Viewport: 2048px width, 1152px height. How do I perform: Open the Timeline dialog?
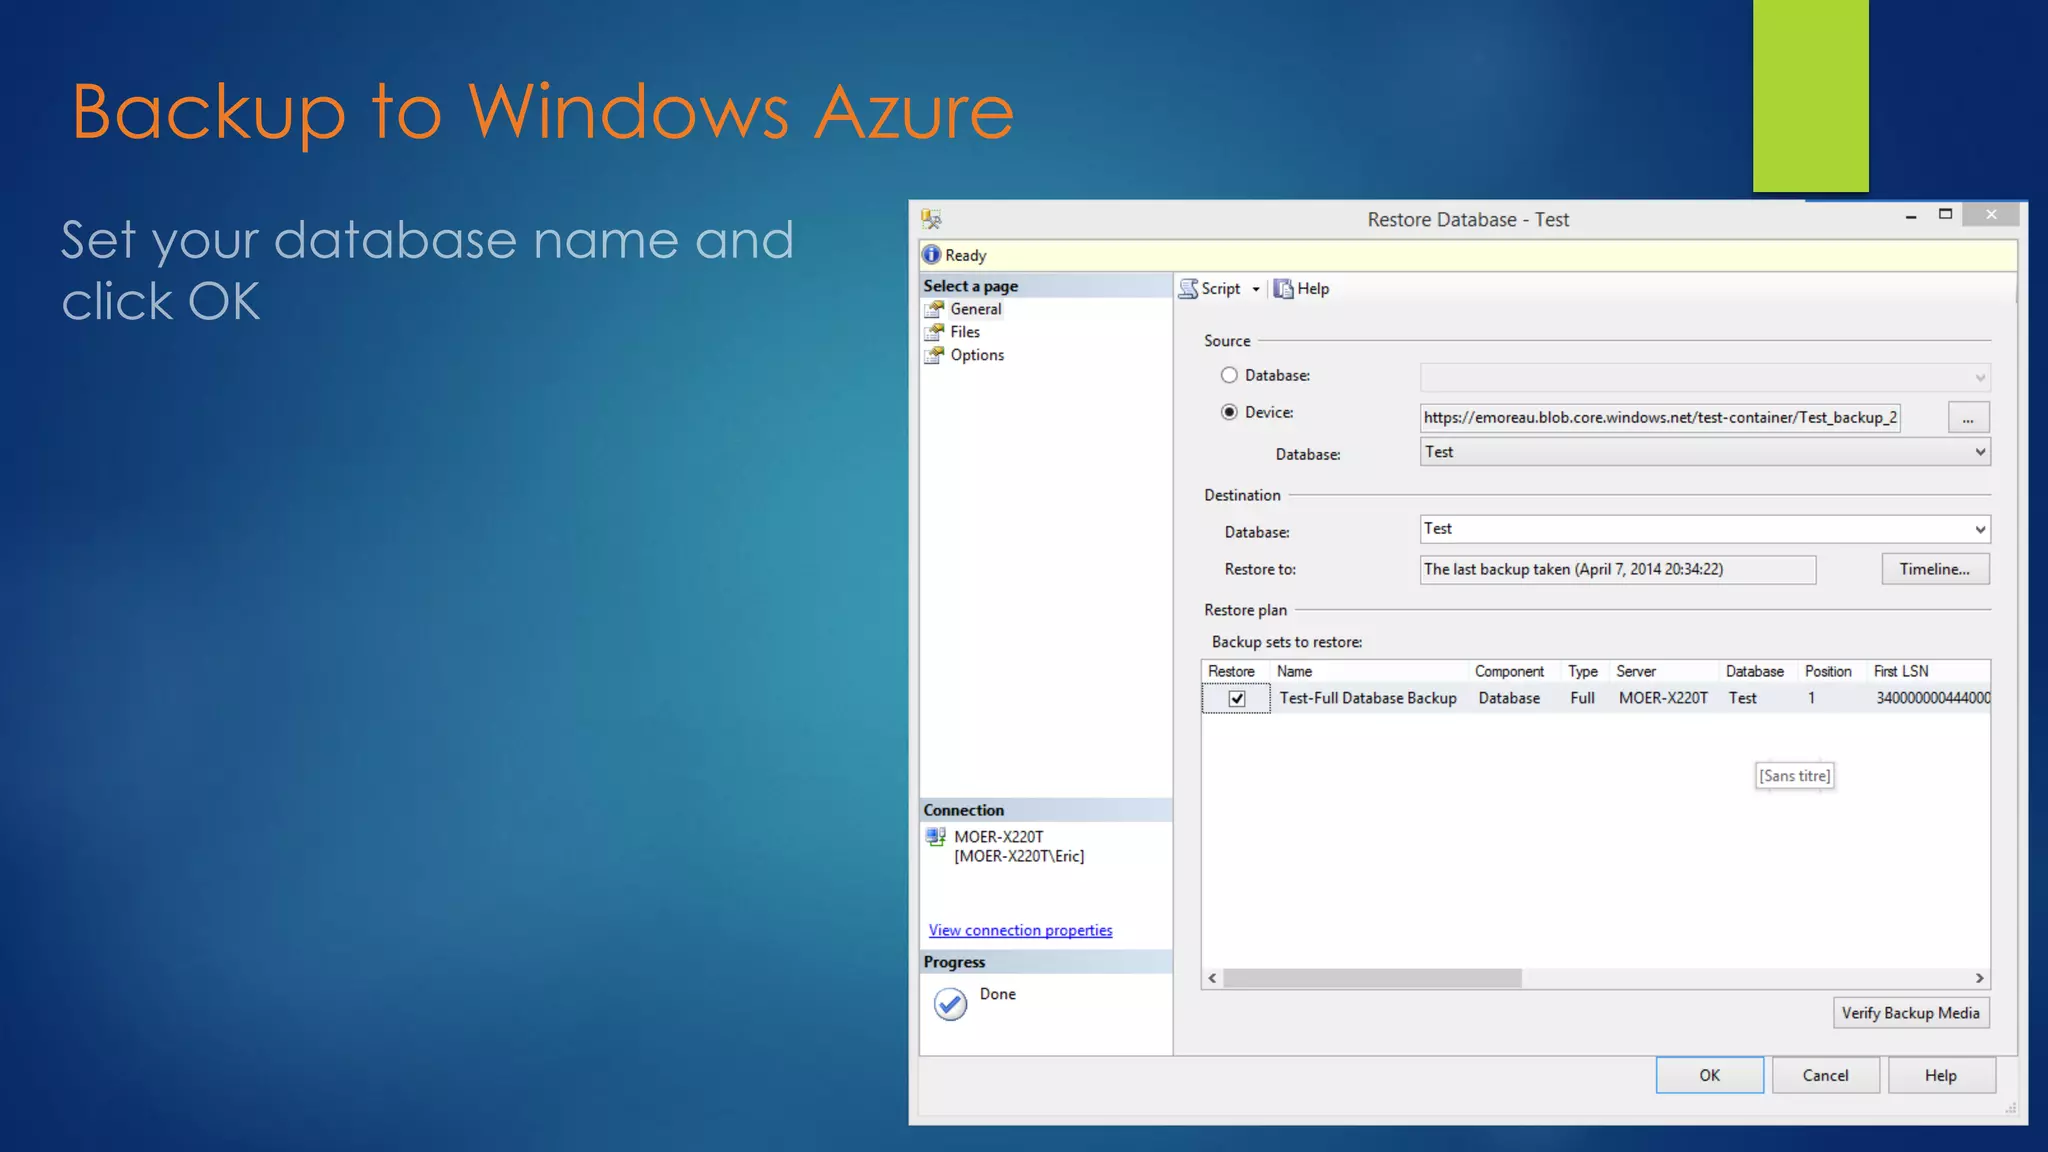click(1935, 569)
